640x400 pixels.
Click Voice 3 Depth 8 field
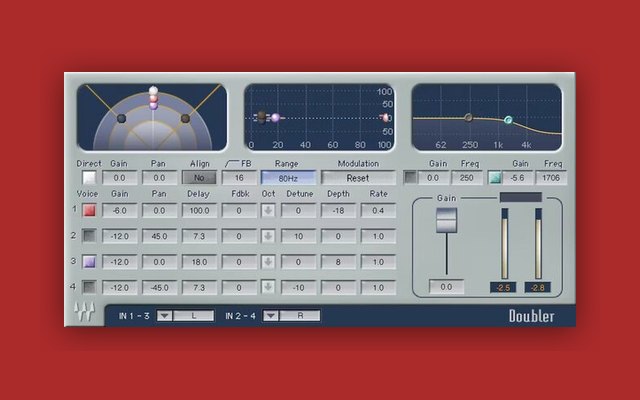(338, 262)
